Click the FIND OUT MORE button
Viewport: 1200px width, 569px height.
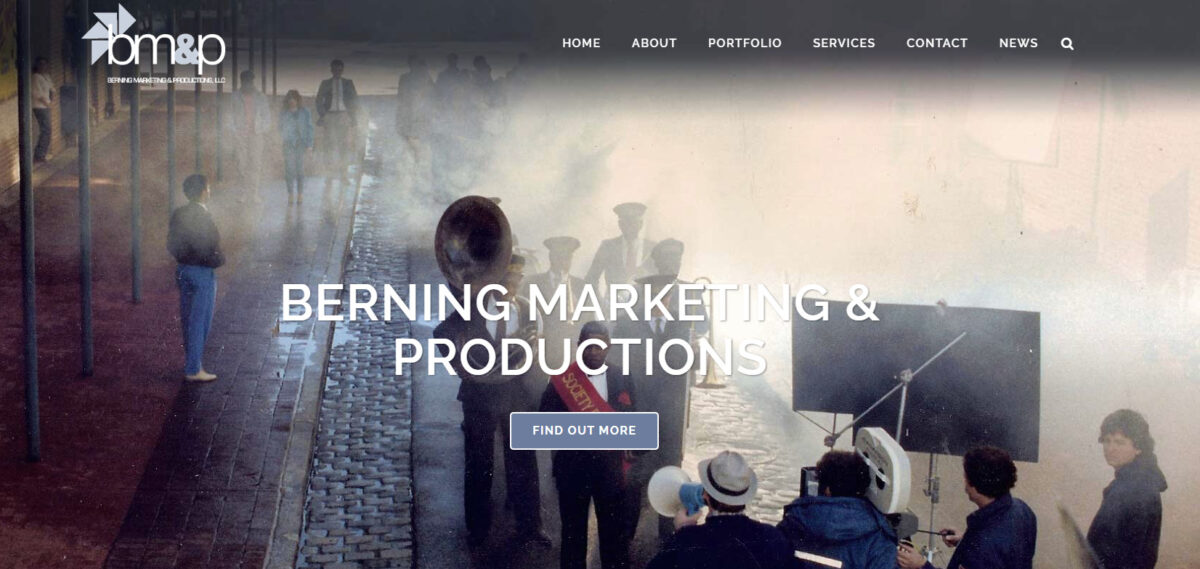pos(584,430)
